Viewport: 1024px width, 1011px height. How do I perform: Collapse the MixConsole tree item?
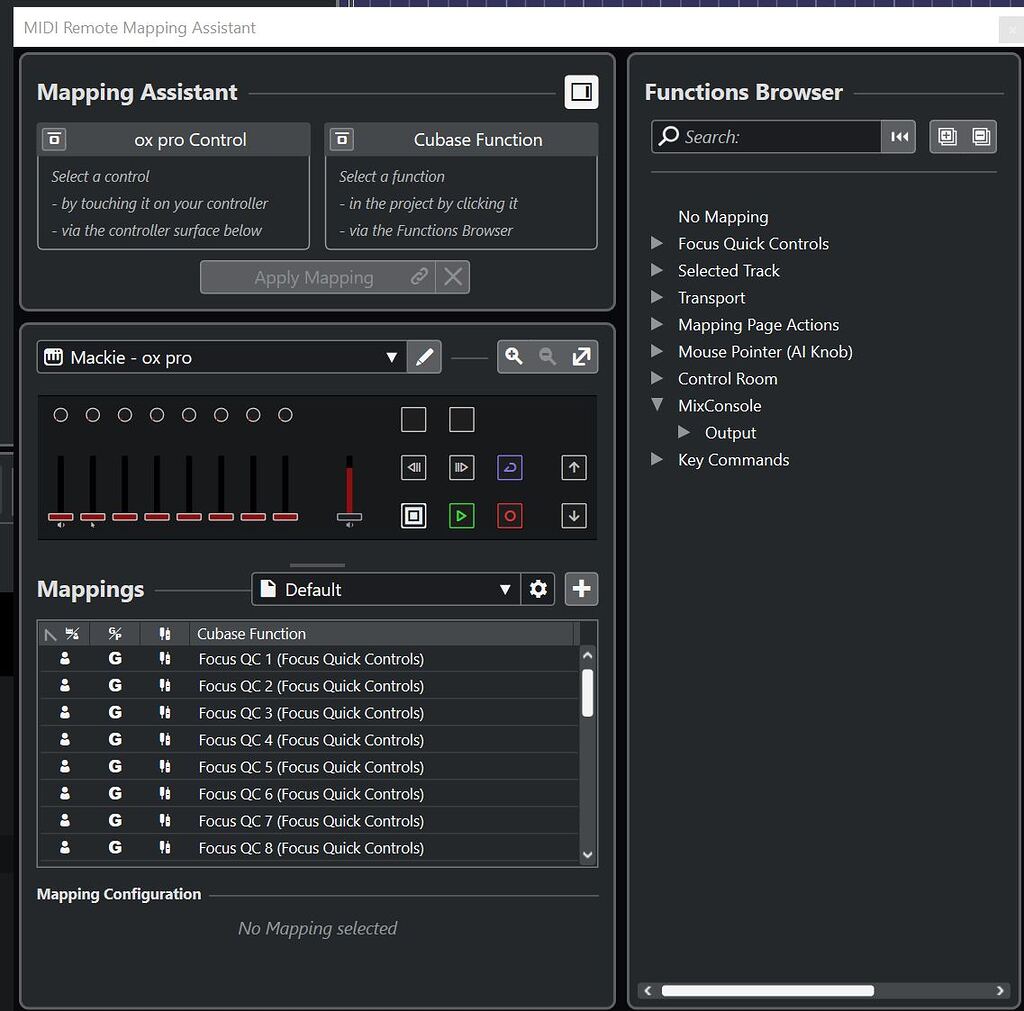click(656, 406)
